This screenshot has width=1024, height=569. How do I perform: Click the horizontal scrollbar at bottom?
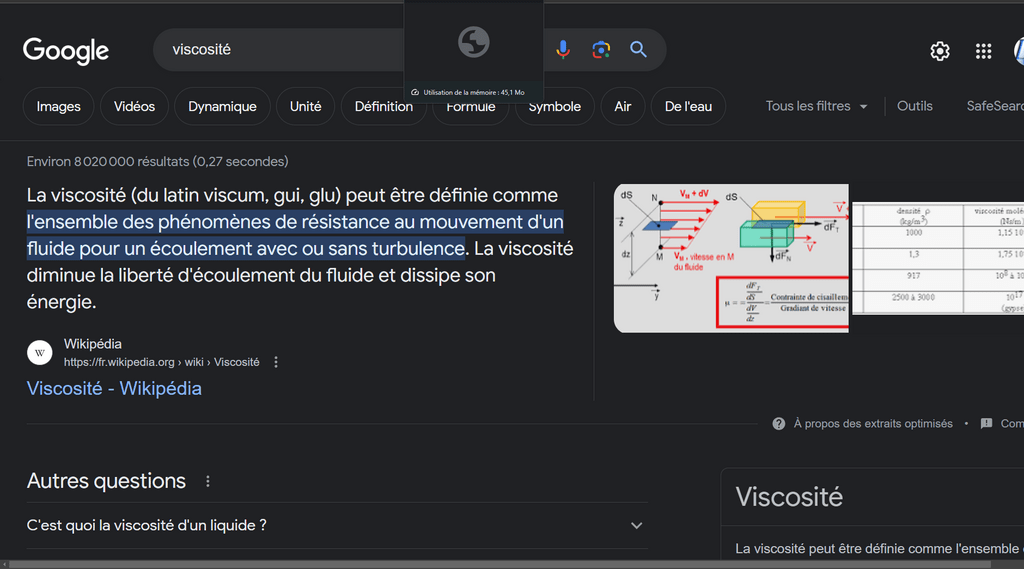pyautogui.click(x=500, y=564)
